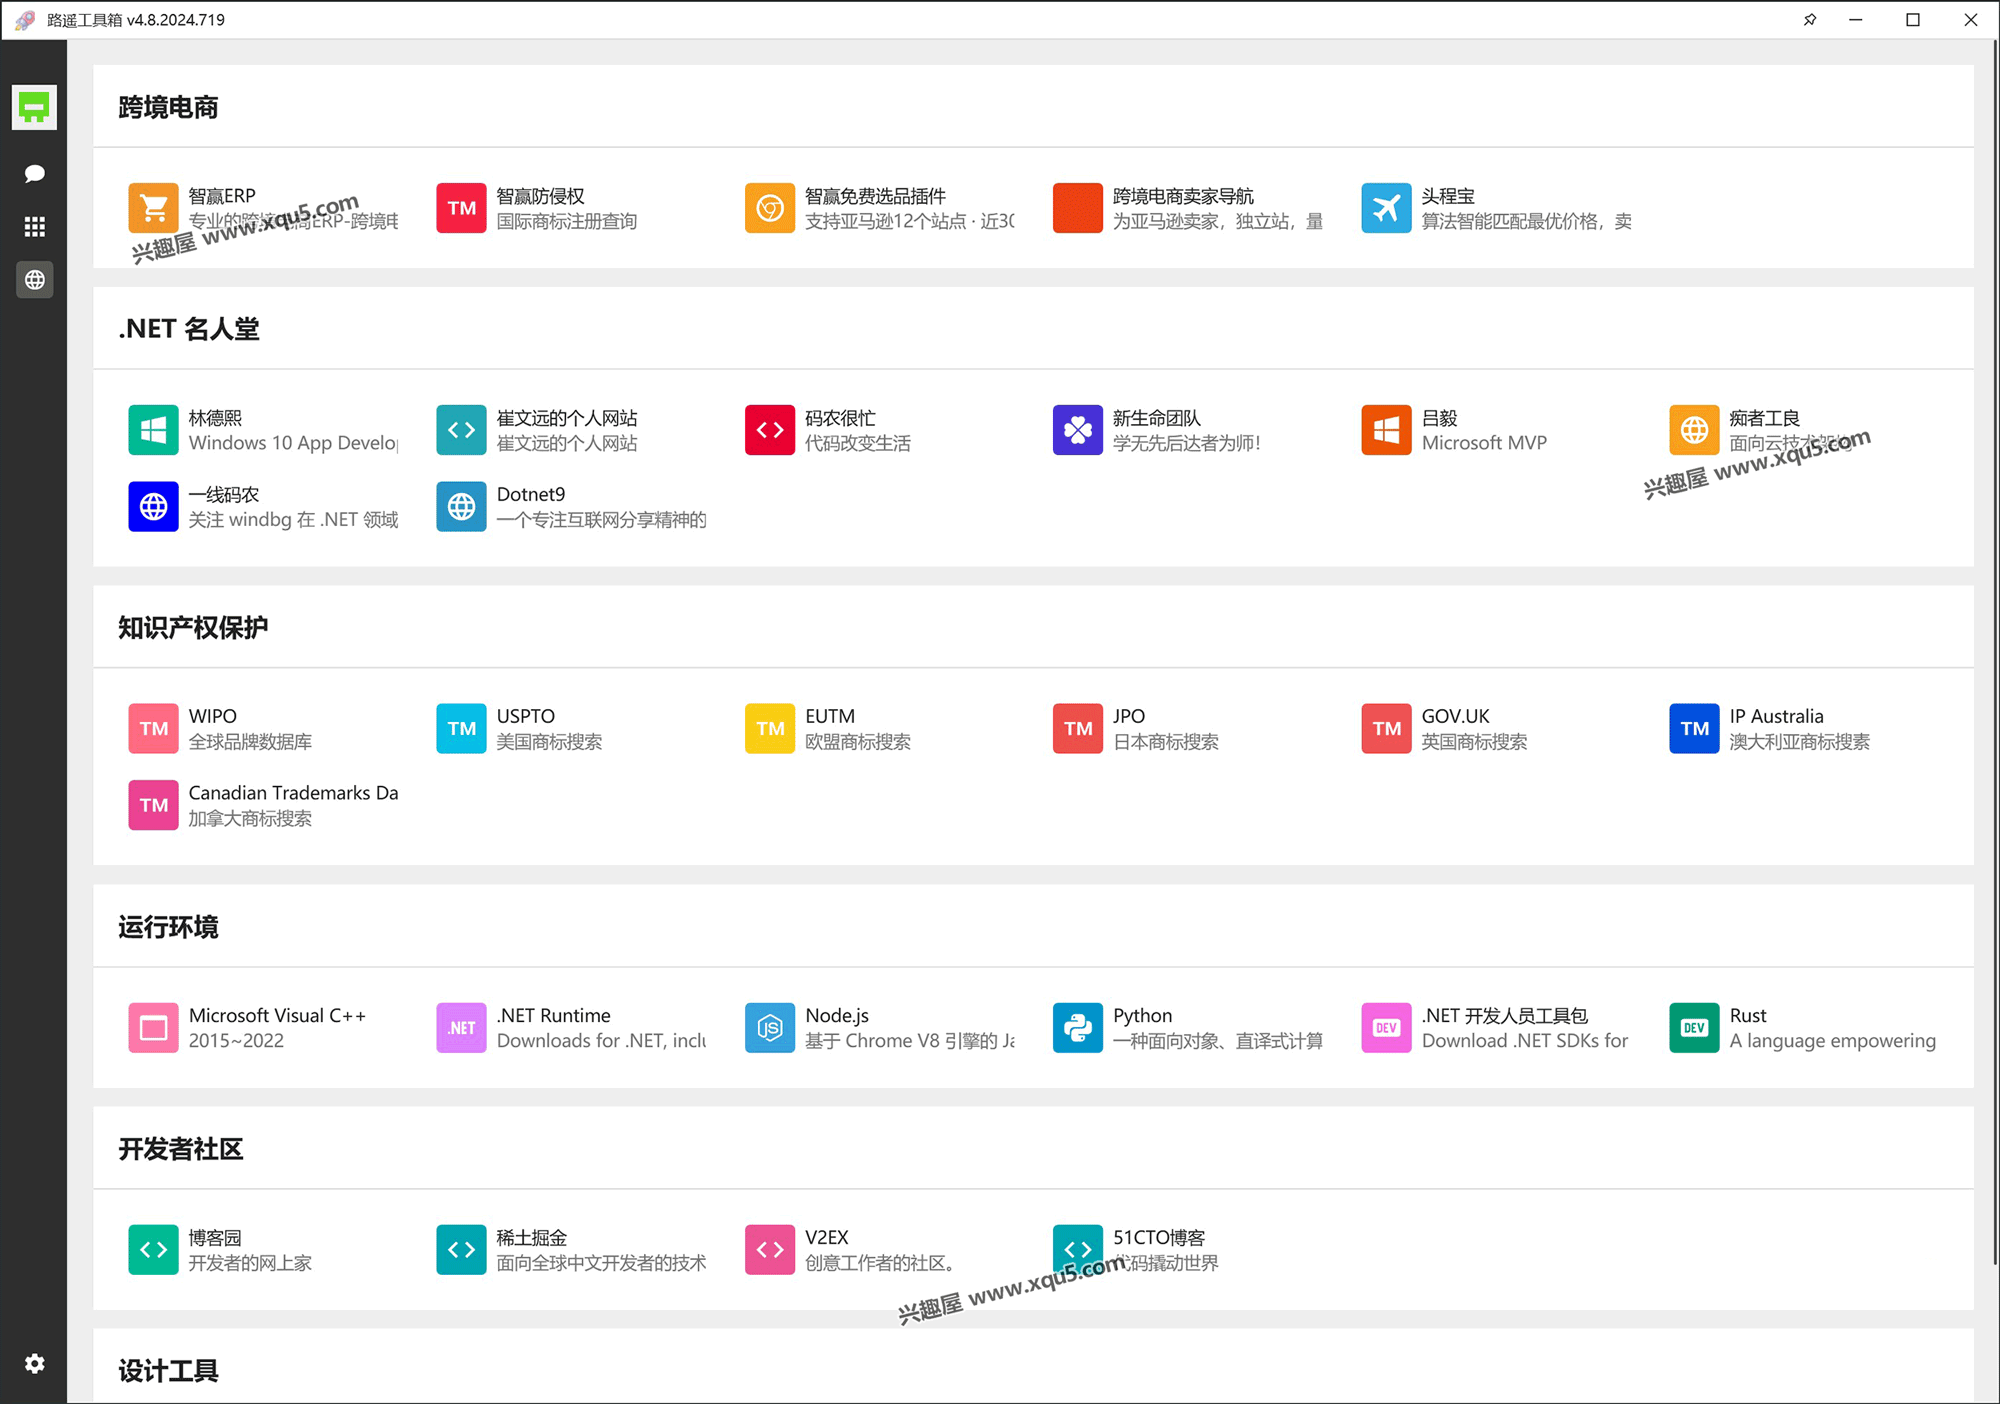Open 博客园 开发者的网上家 link

pyautogui.click(x=220, y=1250)
